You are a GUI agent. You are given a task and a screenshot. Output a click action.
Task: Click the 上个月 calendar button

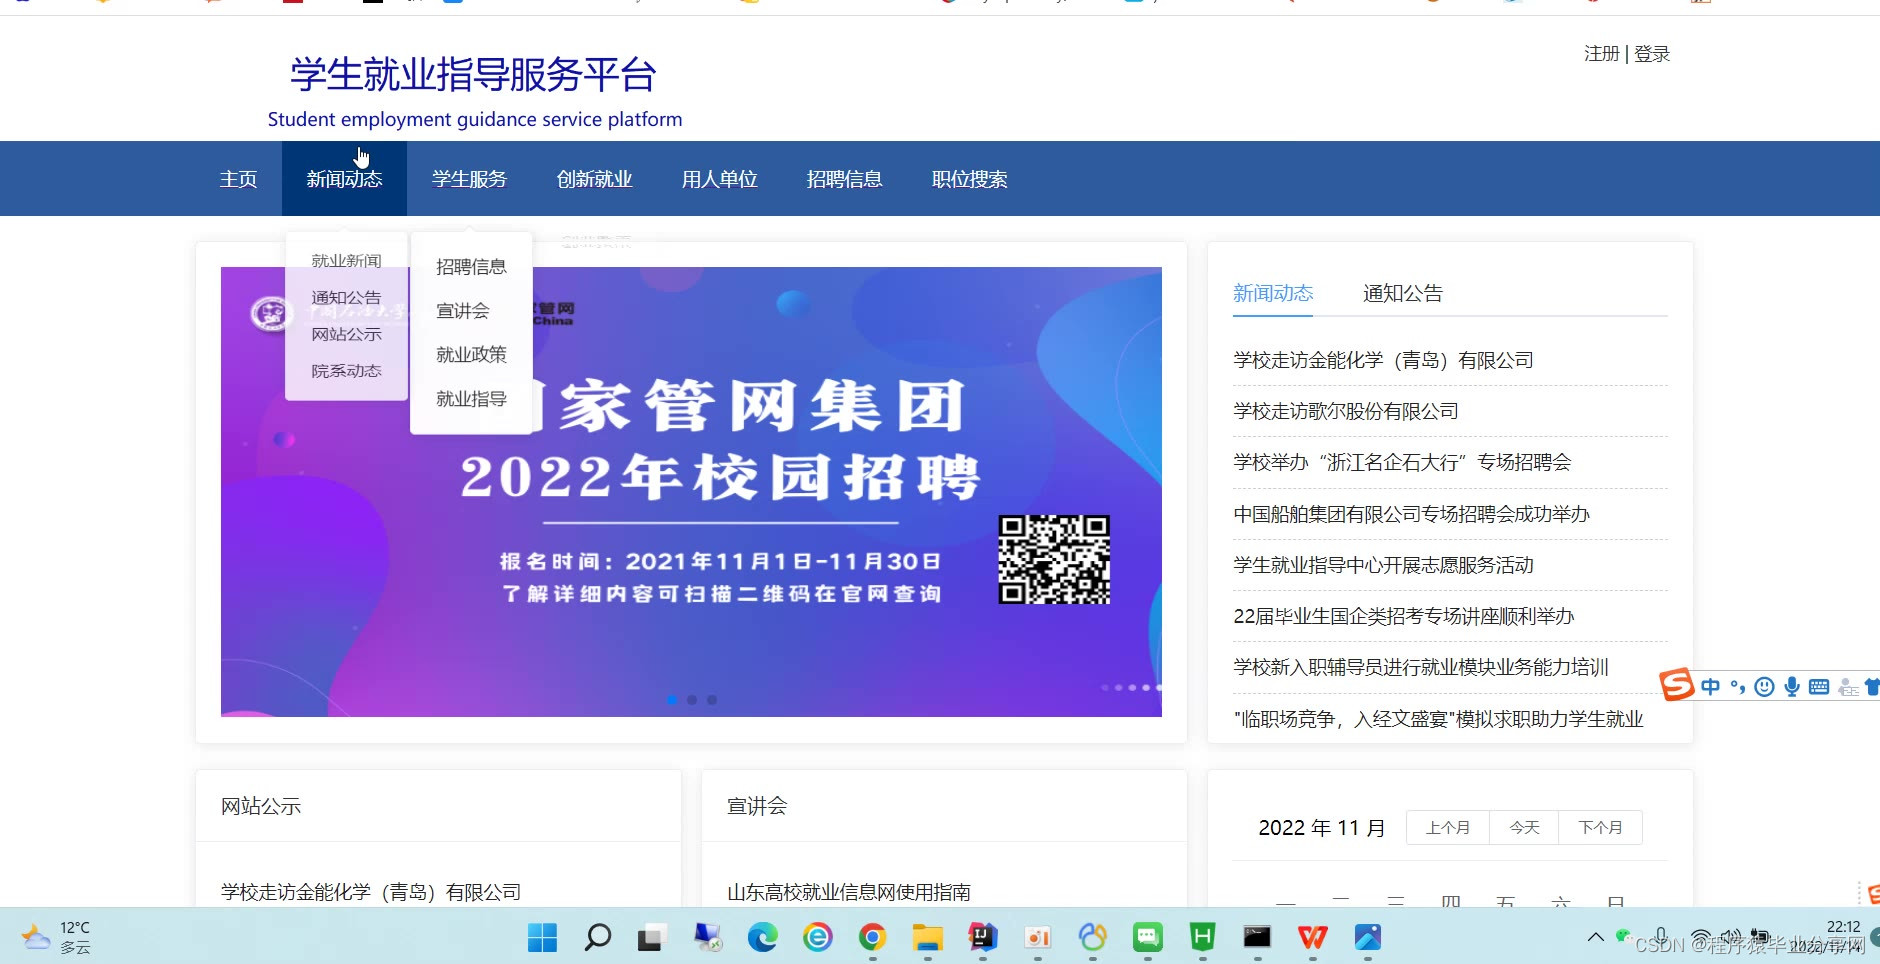click(1447, 828)
